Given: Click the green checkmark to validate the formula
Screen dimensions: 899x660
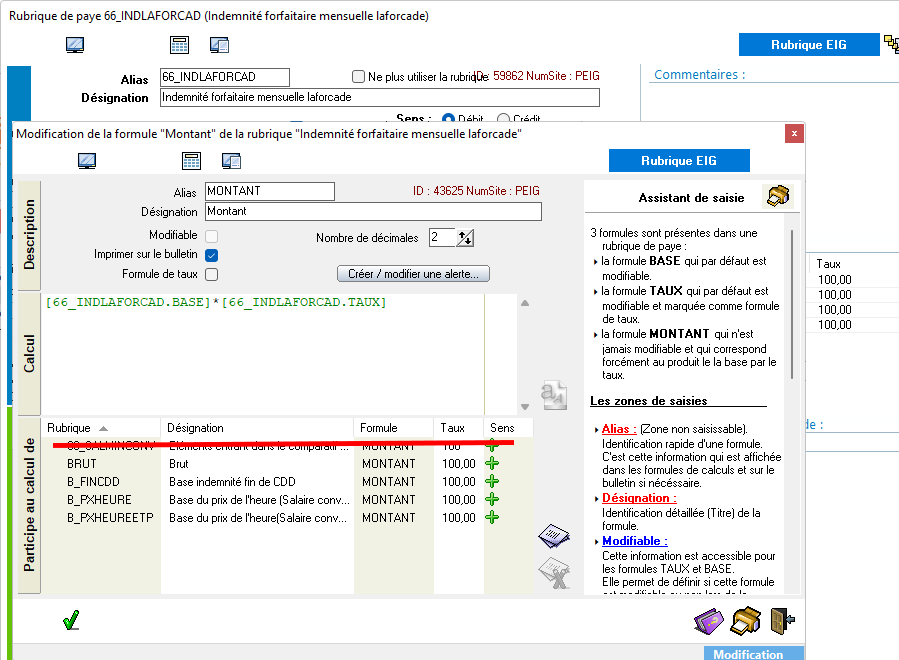Looking at the screenshot, I should click(70, 621).
